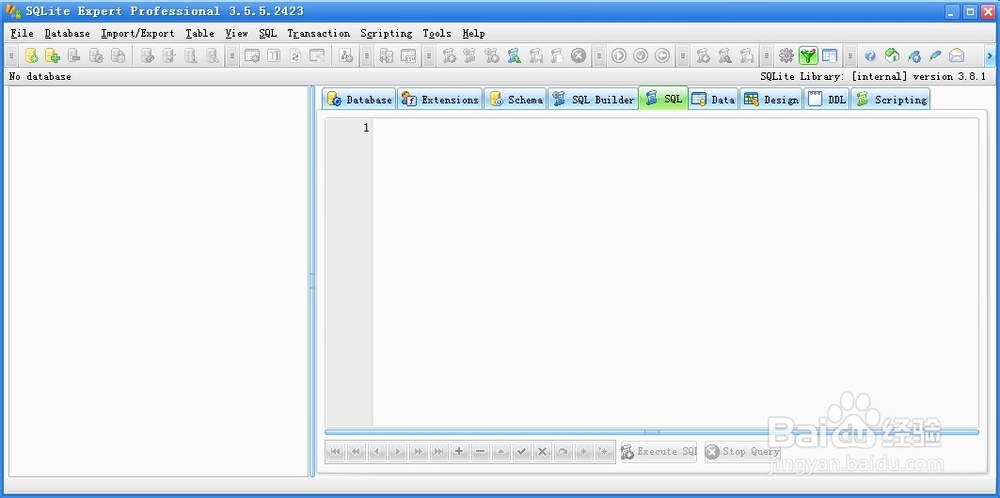Click line number 1 in editor gutter
The height and width of the screenshot is (498, 1000).
pos(366,128)
